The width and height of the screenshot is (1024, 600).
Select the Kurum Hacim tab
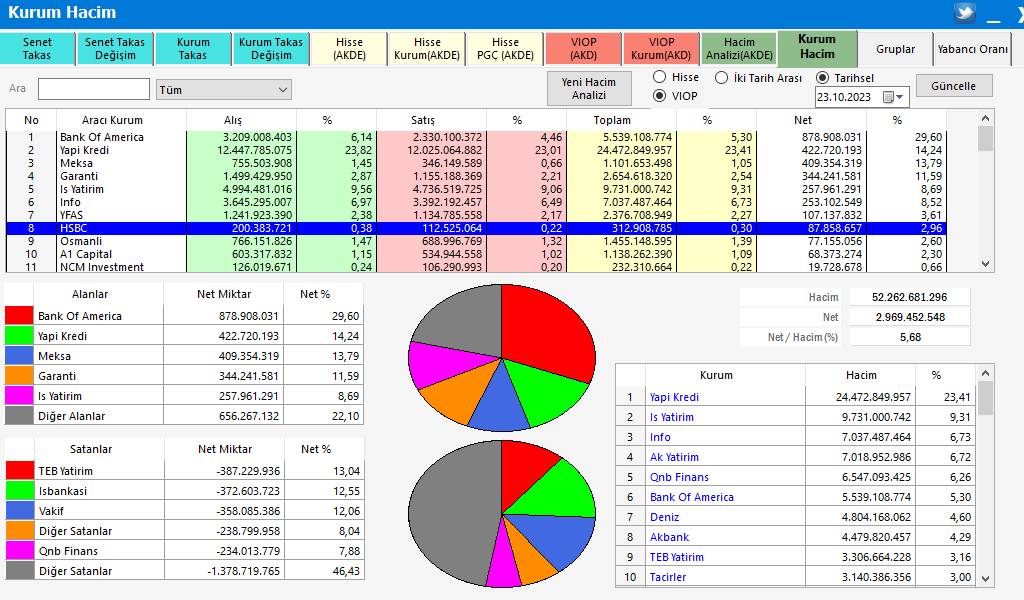tap(817, 48)
